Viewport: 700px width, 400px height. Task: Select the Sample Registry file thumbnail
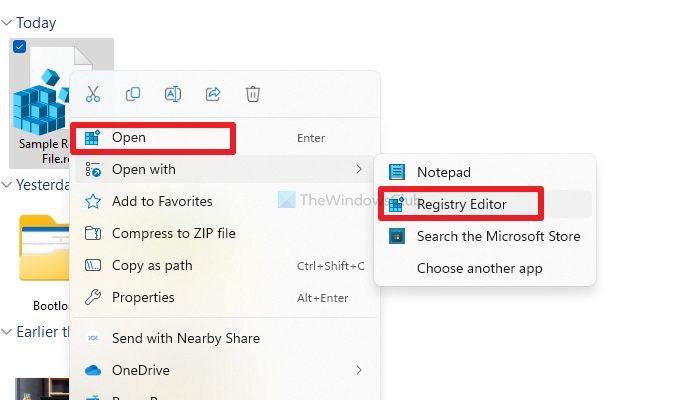pyautogui.click(x=41, y=91)
